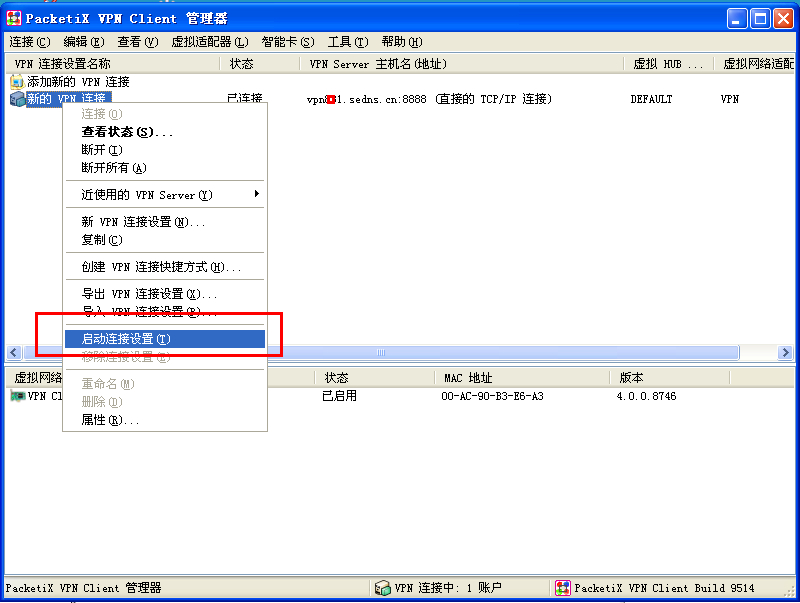The width and height of the screenshot is (800, 603).
Task: Click version value 4.0.0.8746
Action: click(x=646, y=396)
